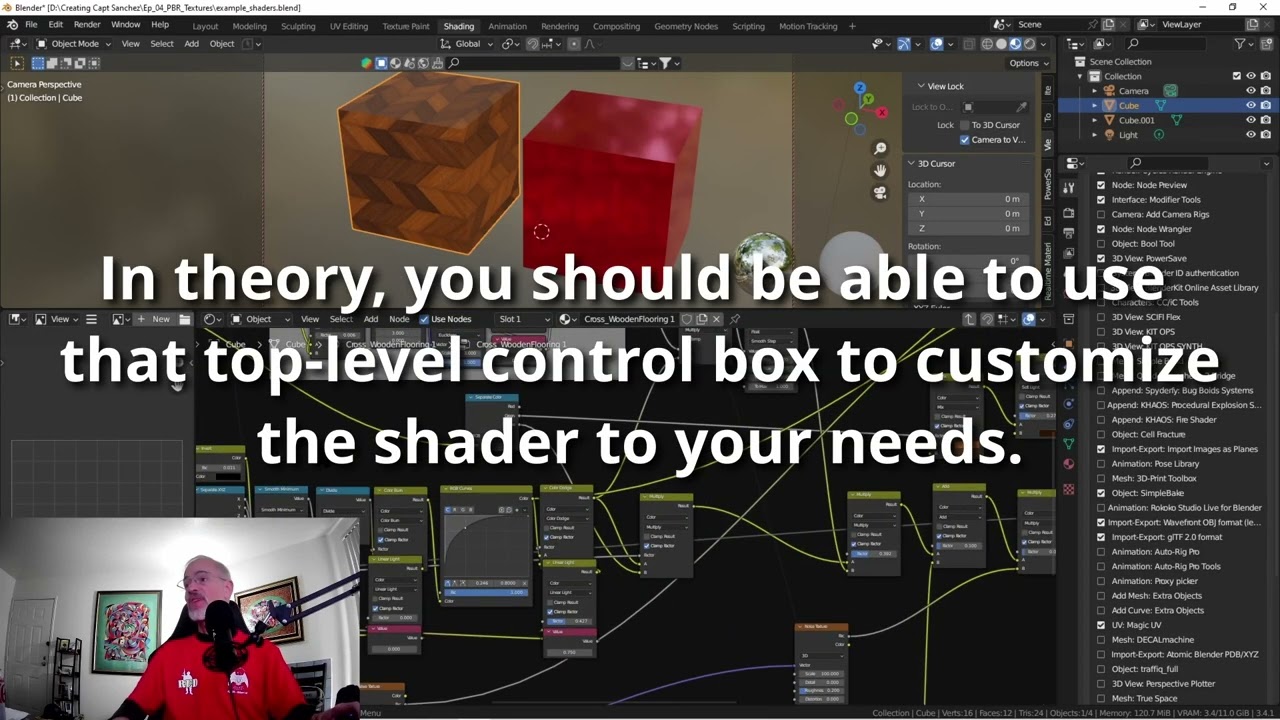
Task: Open the Render menu
Action: coord(87,25)
